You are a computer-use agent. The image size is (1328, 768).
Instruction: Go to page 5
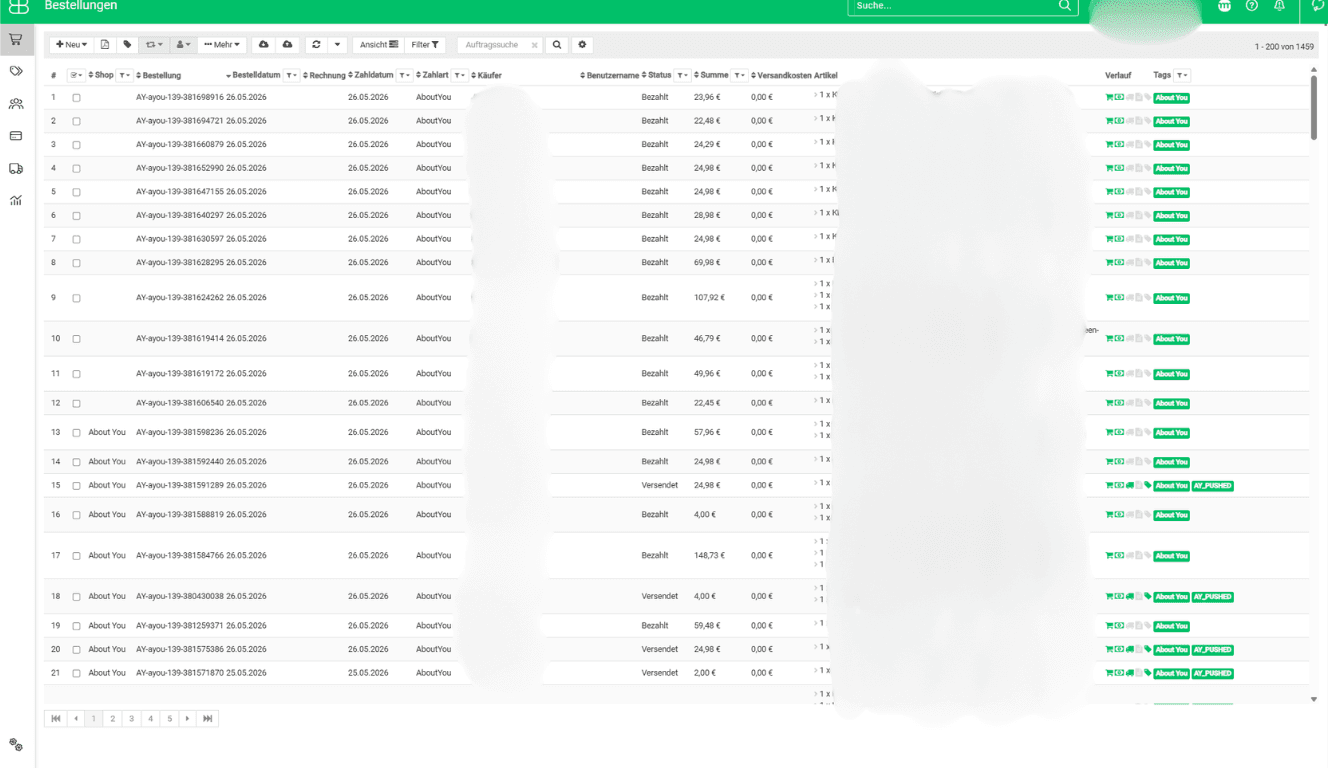(169, 718)
